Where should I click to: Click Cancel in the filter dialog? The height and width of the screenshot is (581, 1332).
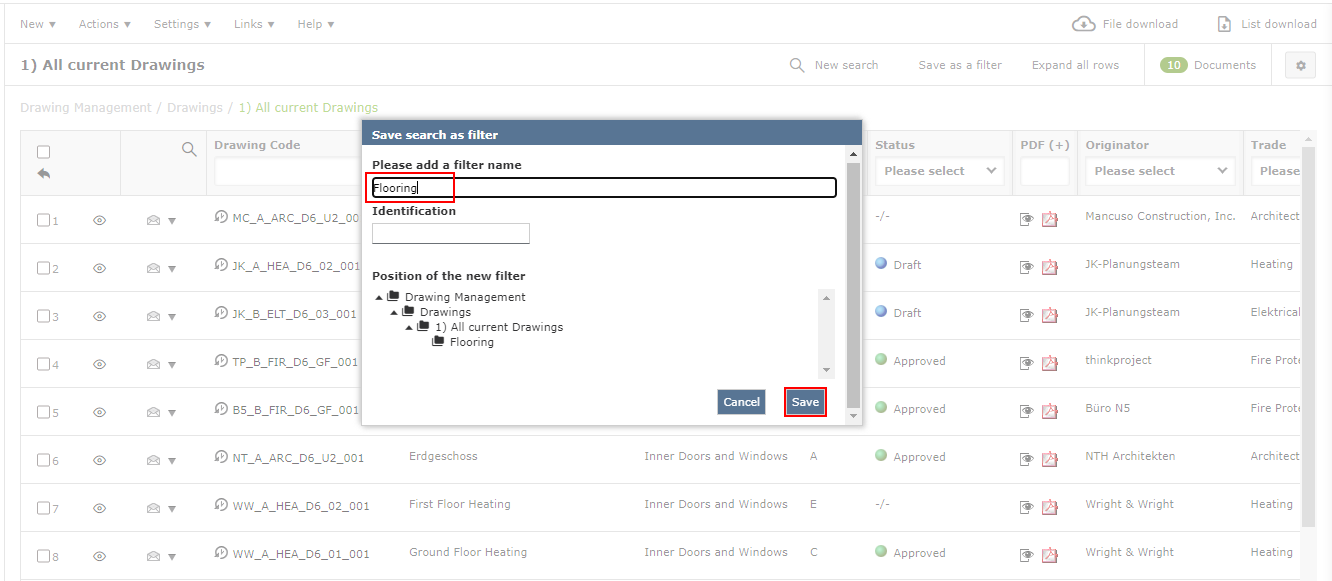[741, 402]
